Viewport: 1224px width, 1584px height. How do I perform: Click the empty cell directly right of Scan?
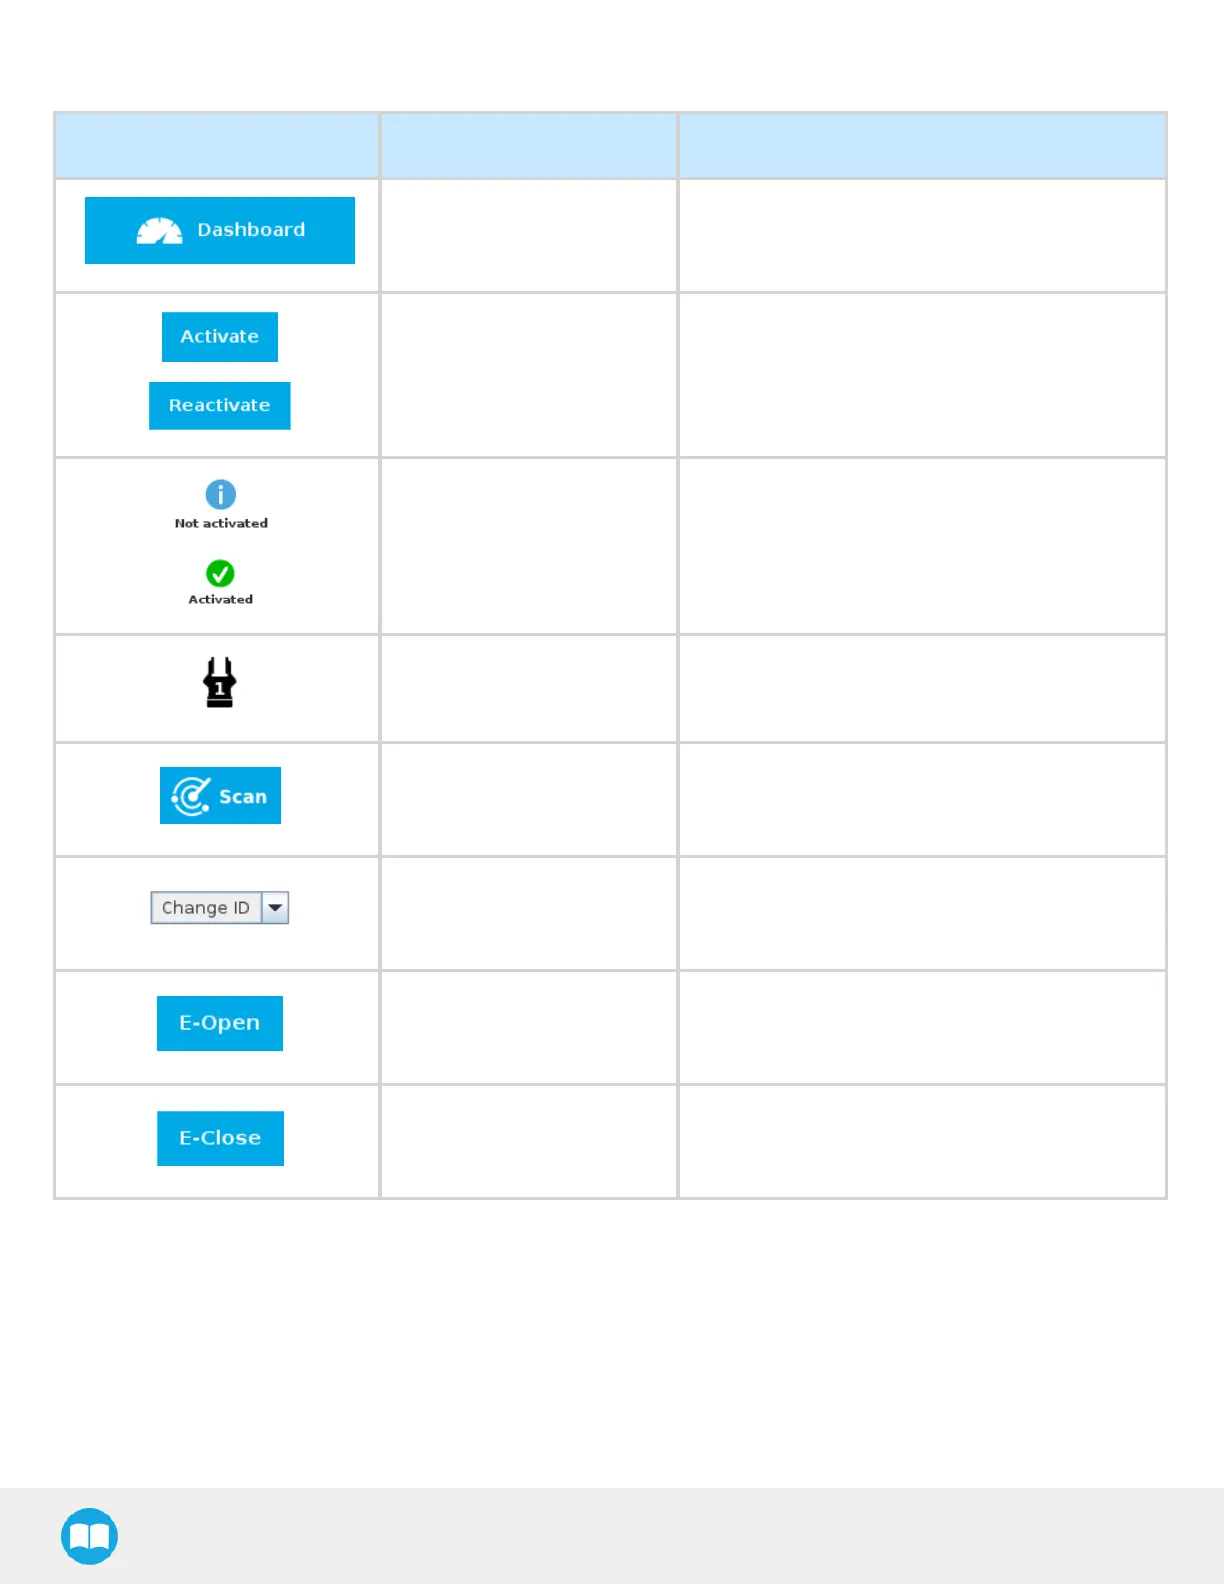pos(529,799)
